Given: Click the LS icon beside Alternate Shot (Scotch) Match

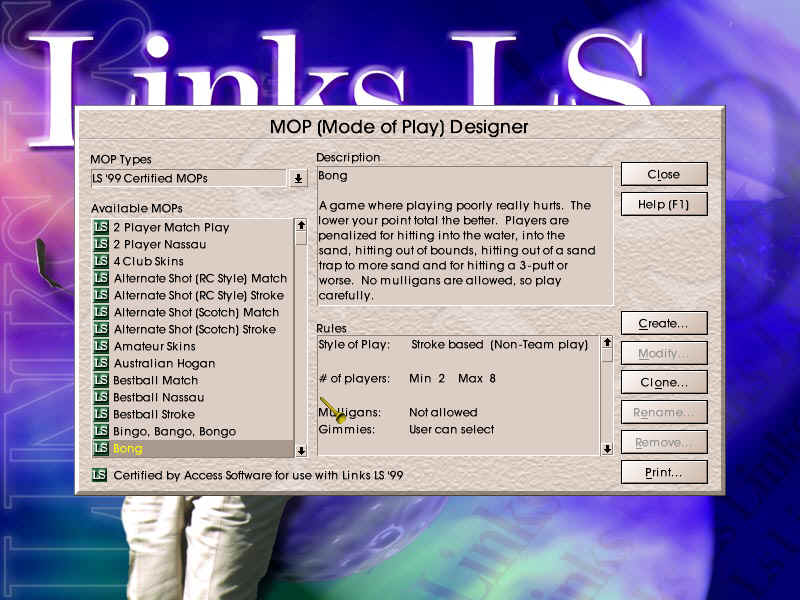Looking at the screenshot, I should tap(101, 312).
